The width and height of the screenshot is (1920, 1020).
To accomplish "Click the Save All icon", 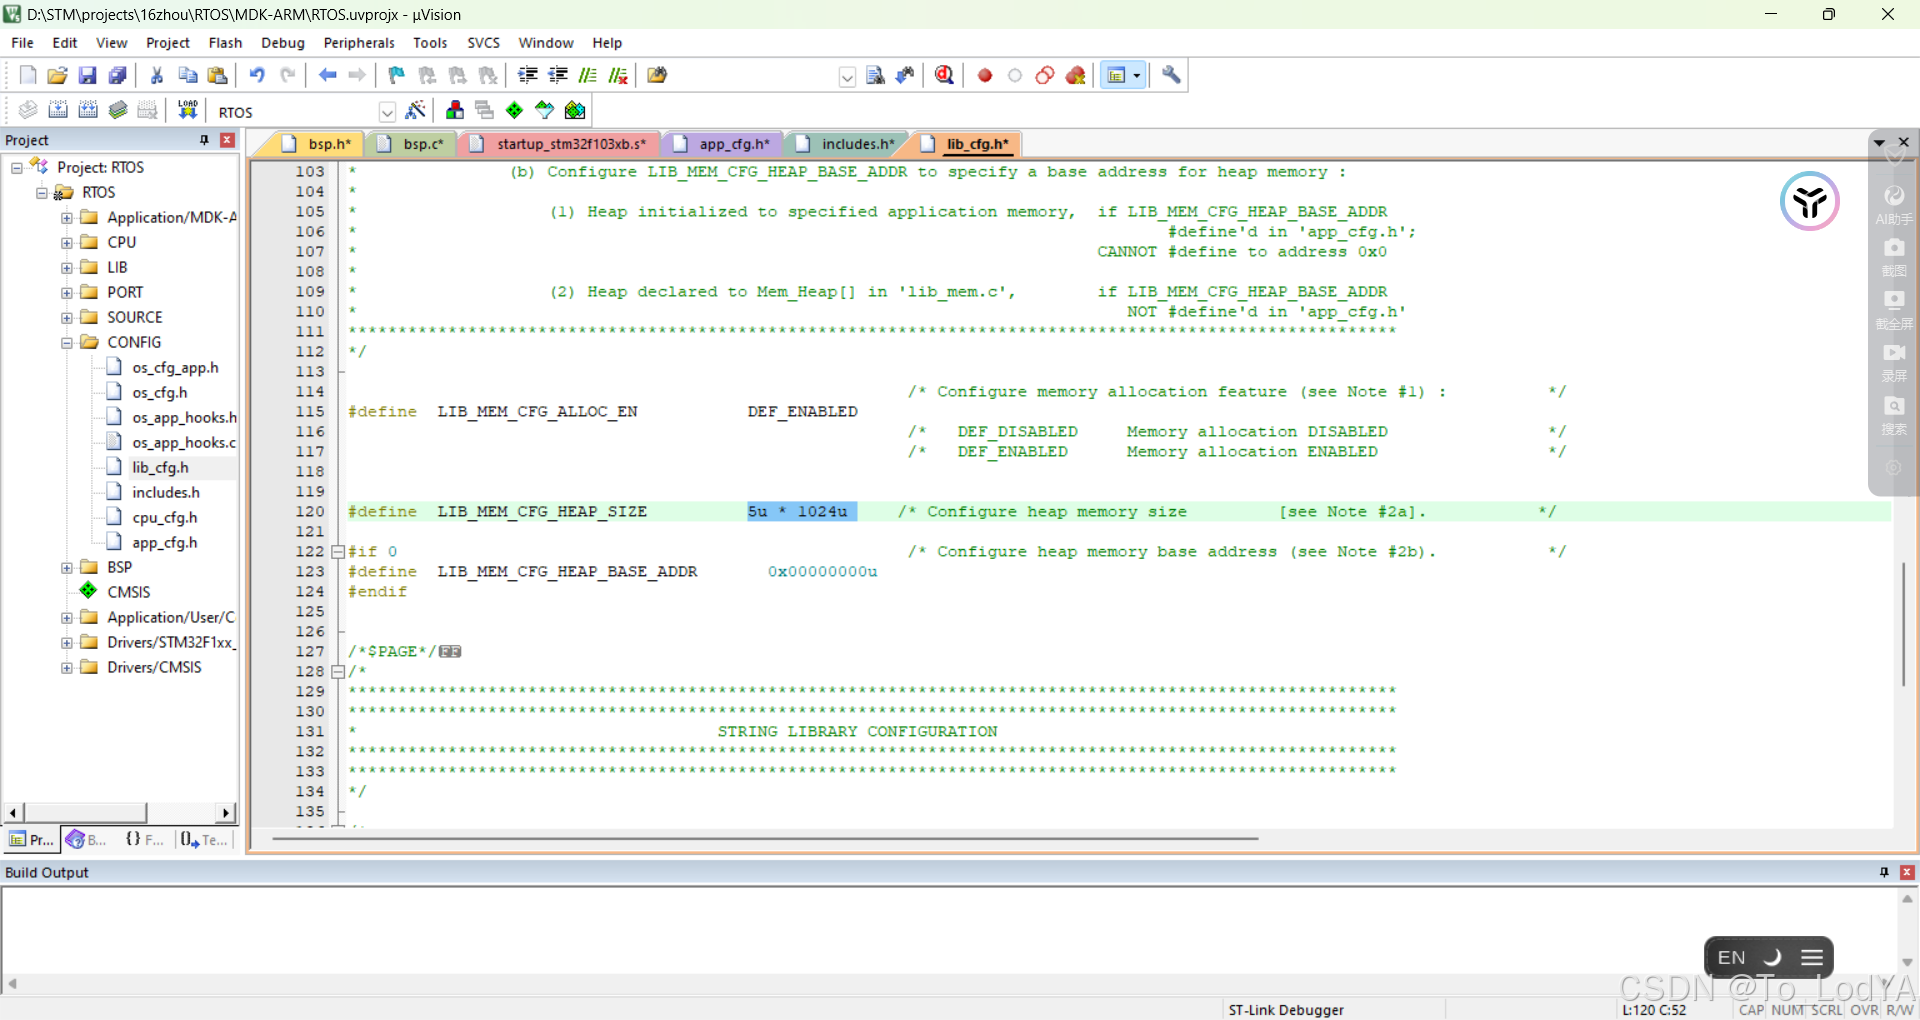I will click(118, 75).
